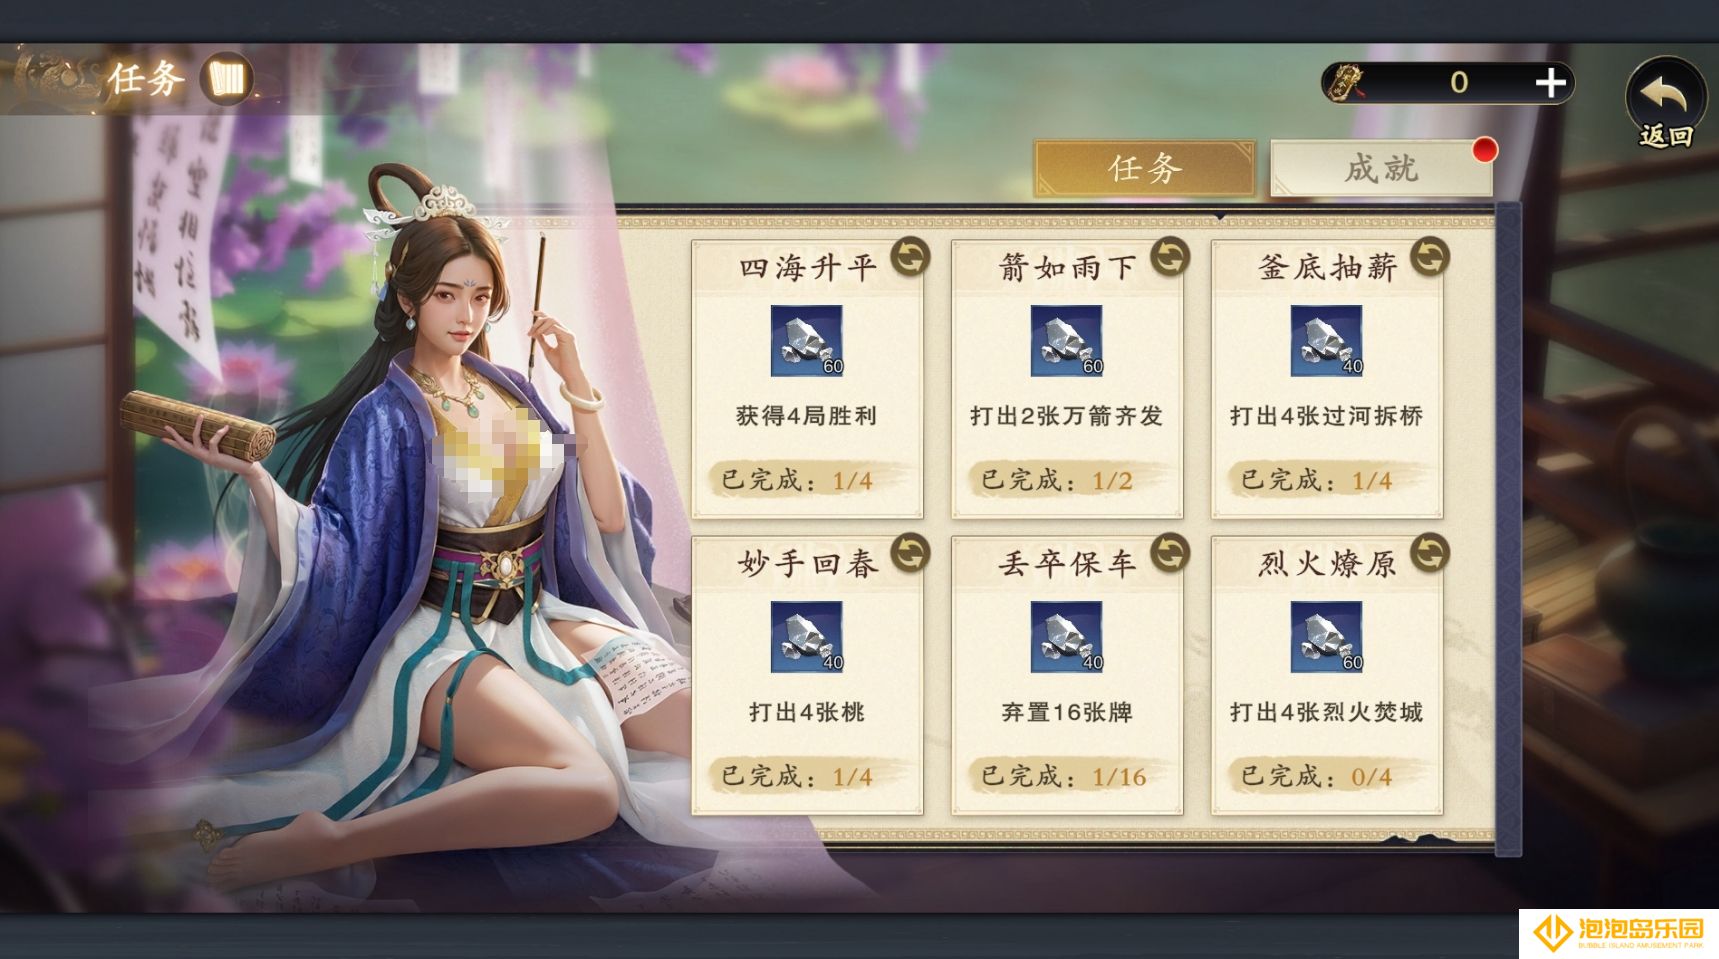Open the scroll icon beside 任务 title

pos(228,78)
